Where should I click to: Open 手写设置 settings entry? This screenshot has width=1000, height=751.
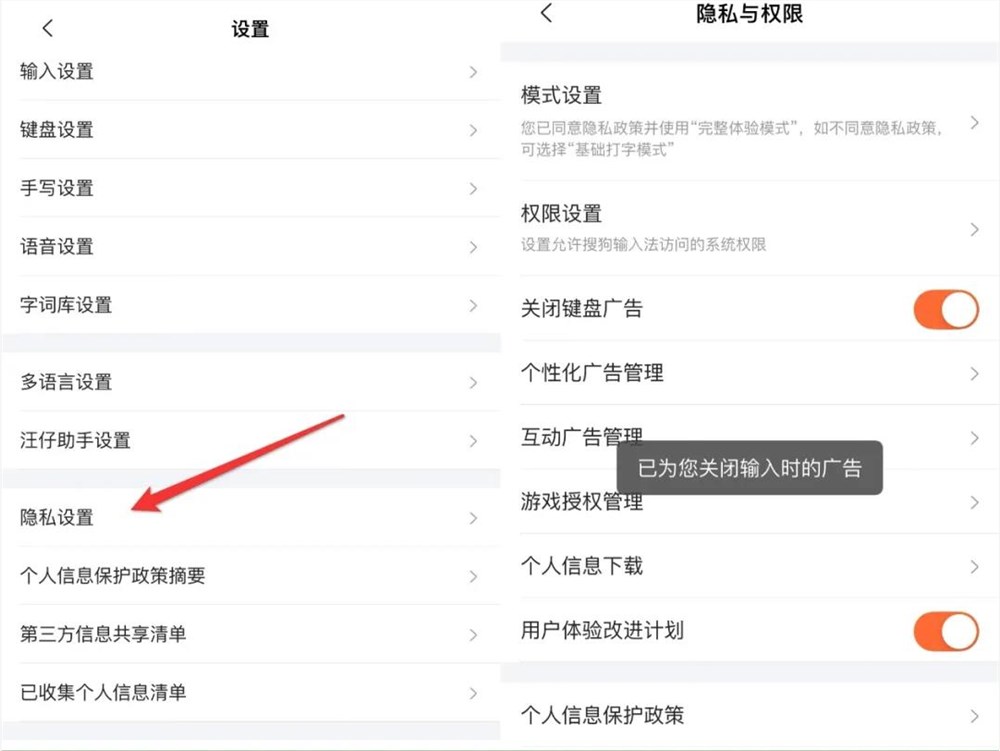tap(250, 188)
